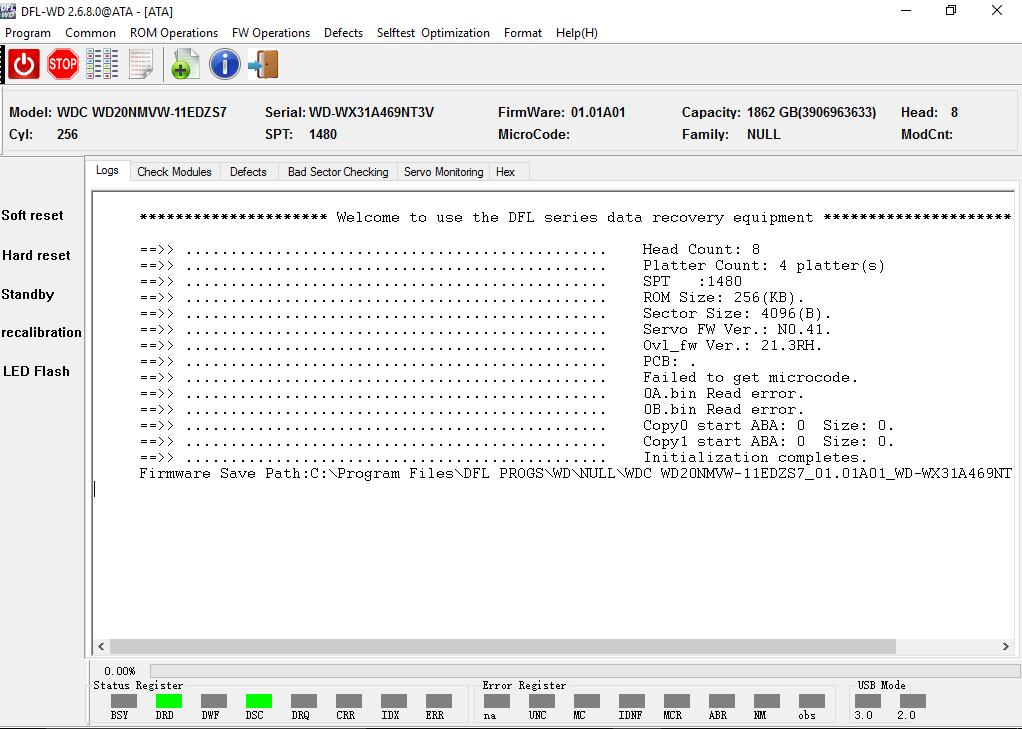
Task: Click the log horizontal scrollbar thumb
Action: [x=503, y=646]
